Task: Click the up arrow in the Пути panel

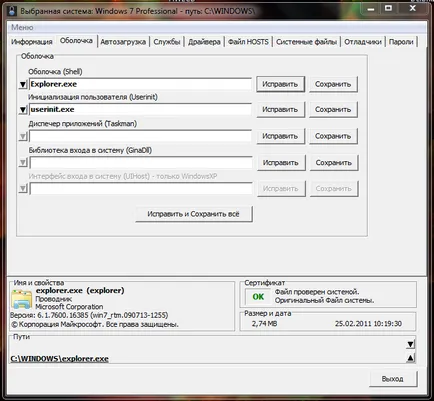Action: [411, 358]
